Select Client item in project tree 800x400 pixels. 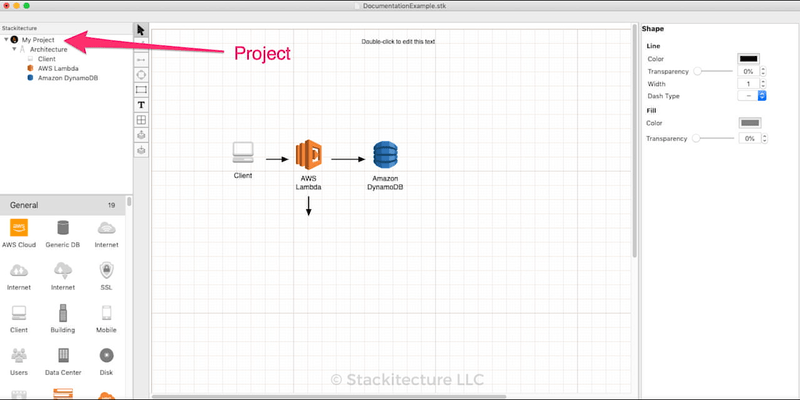click(x=47, y=58)
